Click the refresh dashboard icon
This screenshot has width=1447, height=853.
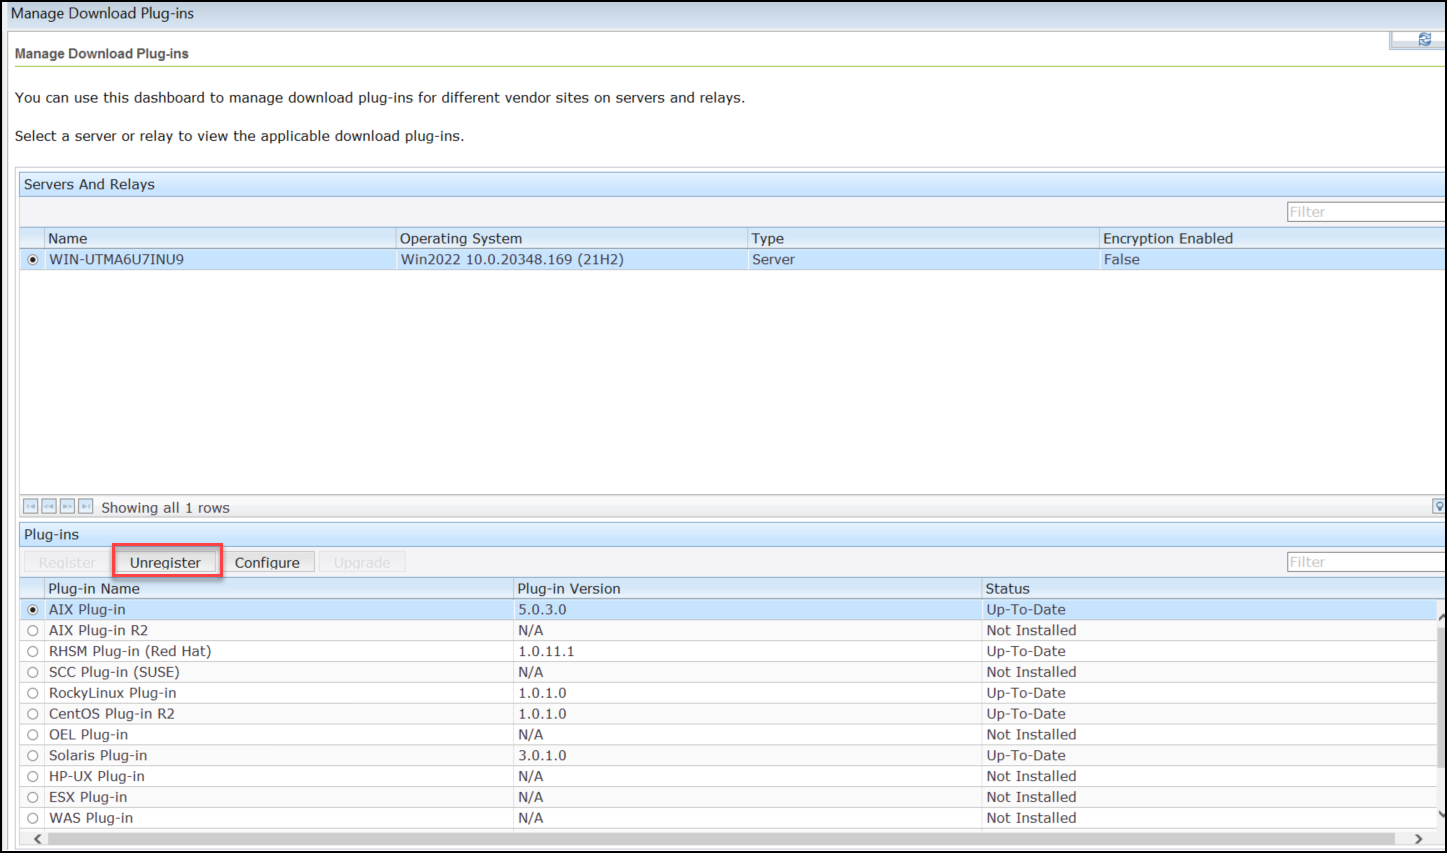[x=1424, y=39]
